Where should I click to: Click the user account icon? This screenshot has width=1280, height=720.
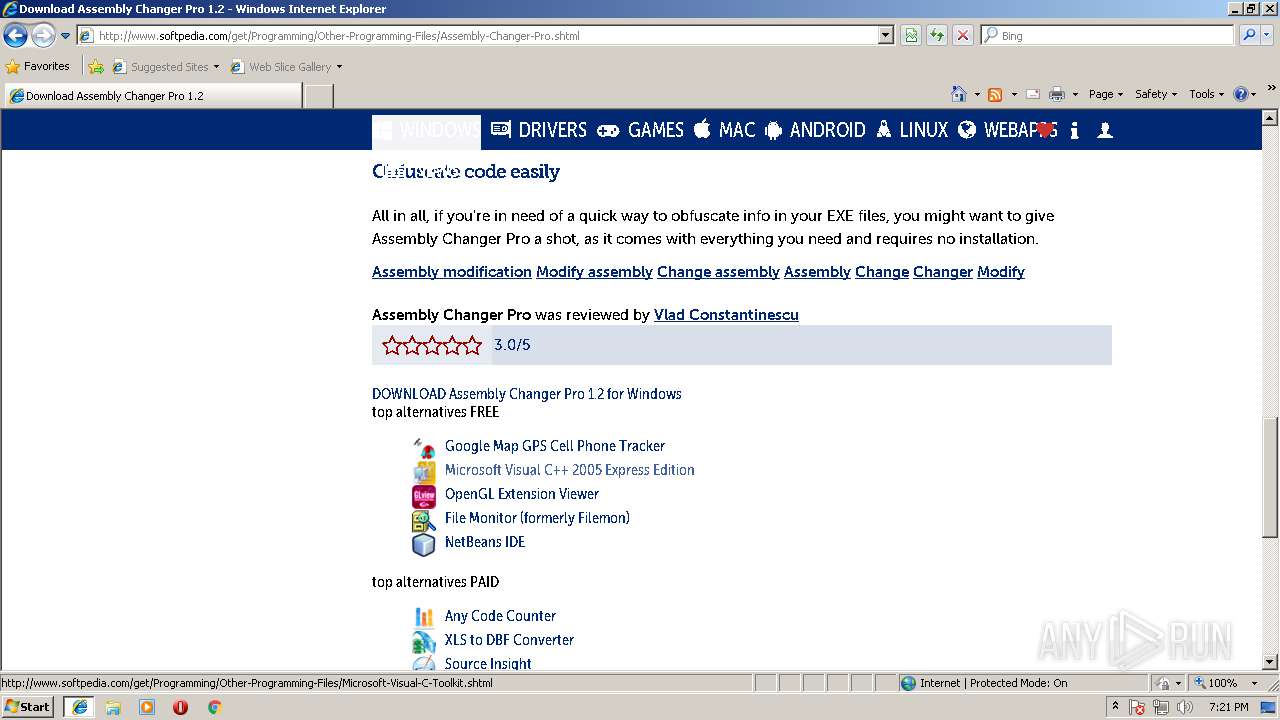pos(1105,130)
